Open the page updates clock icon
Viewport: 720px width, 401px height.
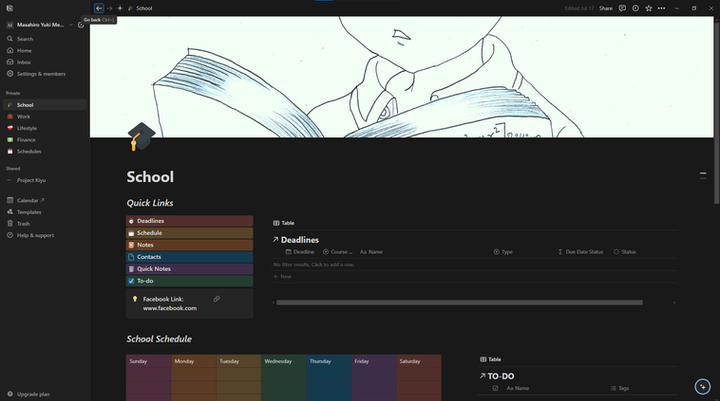pyautogui.click(x=636, y=8)
